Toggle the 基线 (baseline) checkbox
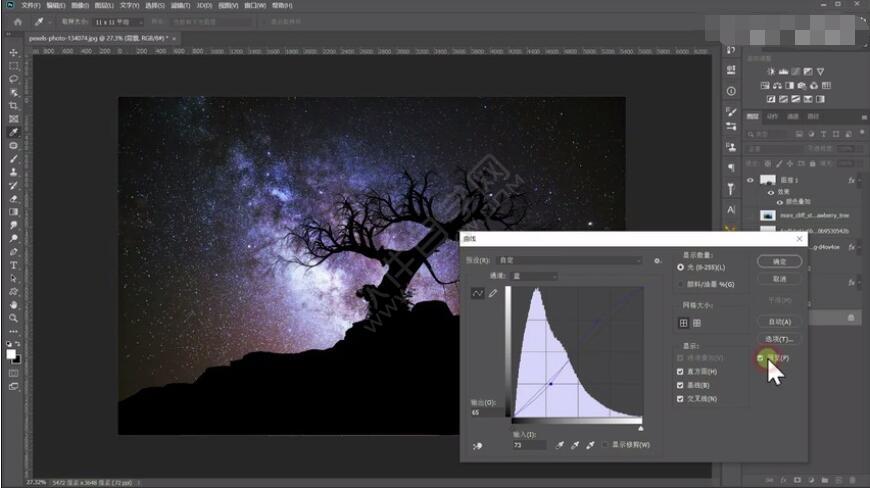 click(681, 385)
